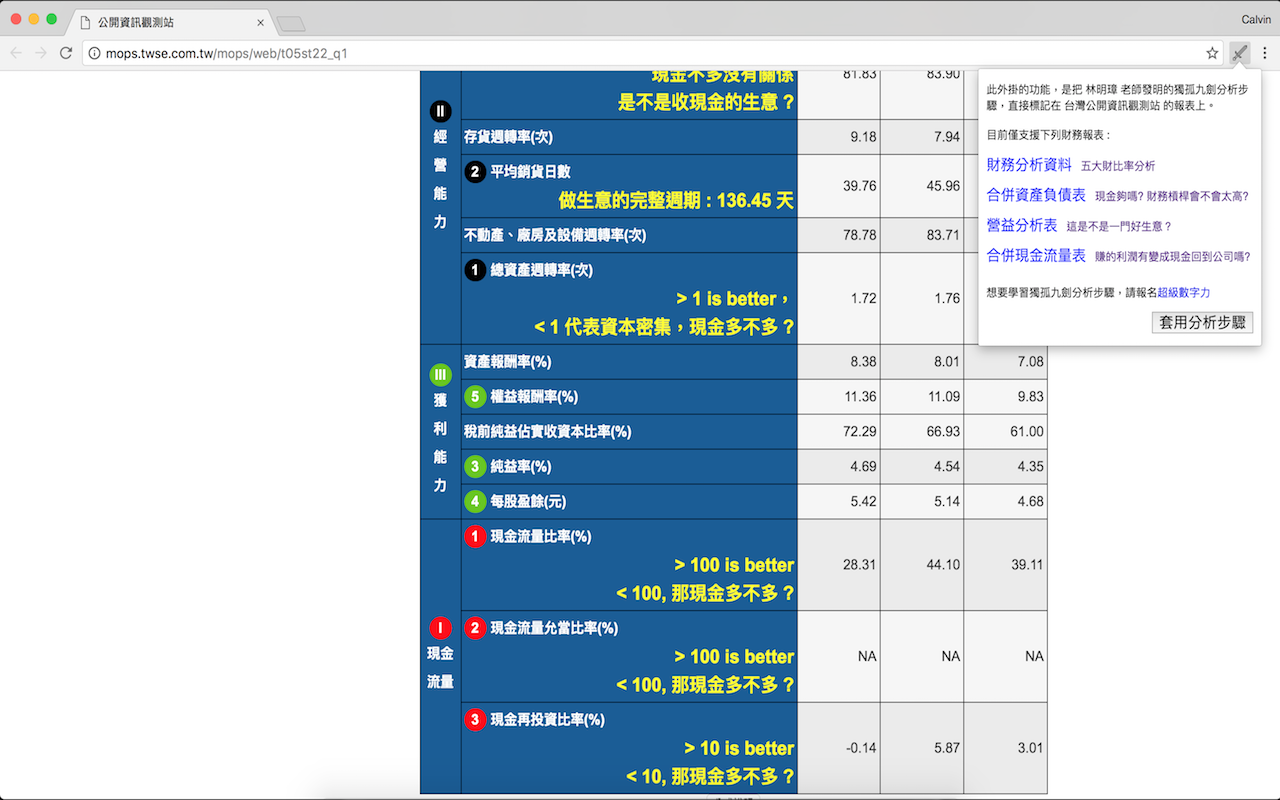Click the sword extension icon in toolbar
The width and height of the screenshot is (1280, 800).
(x=1239, y=53)
